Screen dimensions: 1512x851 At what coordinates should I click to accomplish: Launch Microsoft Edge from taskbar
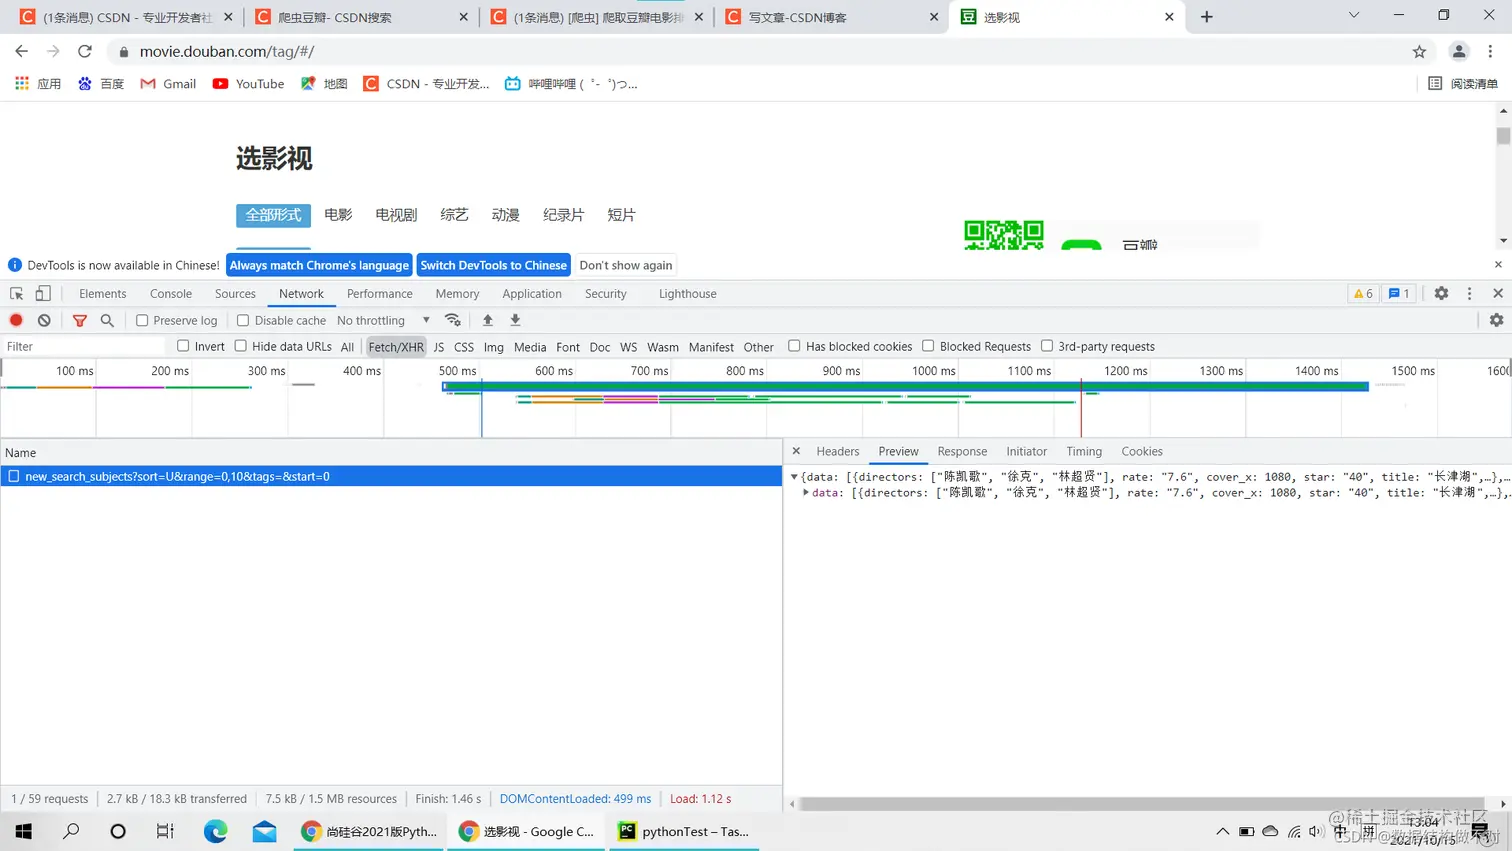point(215,831)
